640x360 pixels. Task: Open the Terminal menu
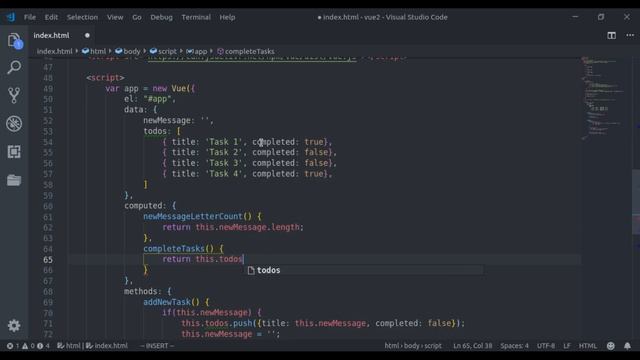(x=196, y=17)
